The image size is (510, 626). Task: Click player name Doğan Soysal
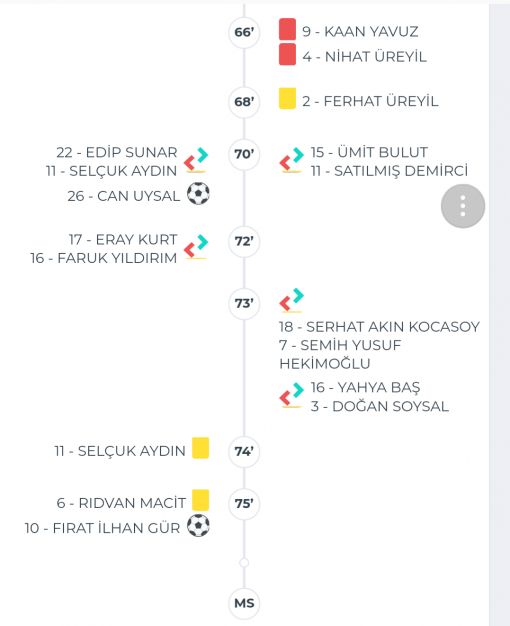(380, 406)
